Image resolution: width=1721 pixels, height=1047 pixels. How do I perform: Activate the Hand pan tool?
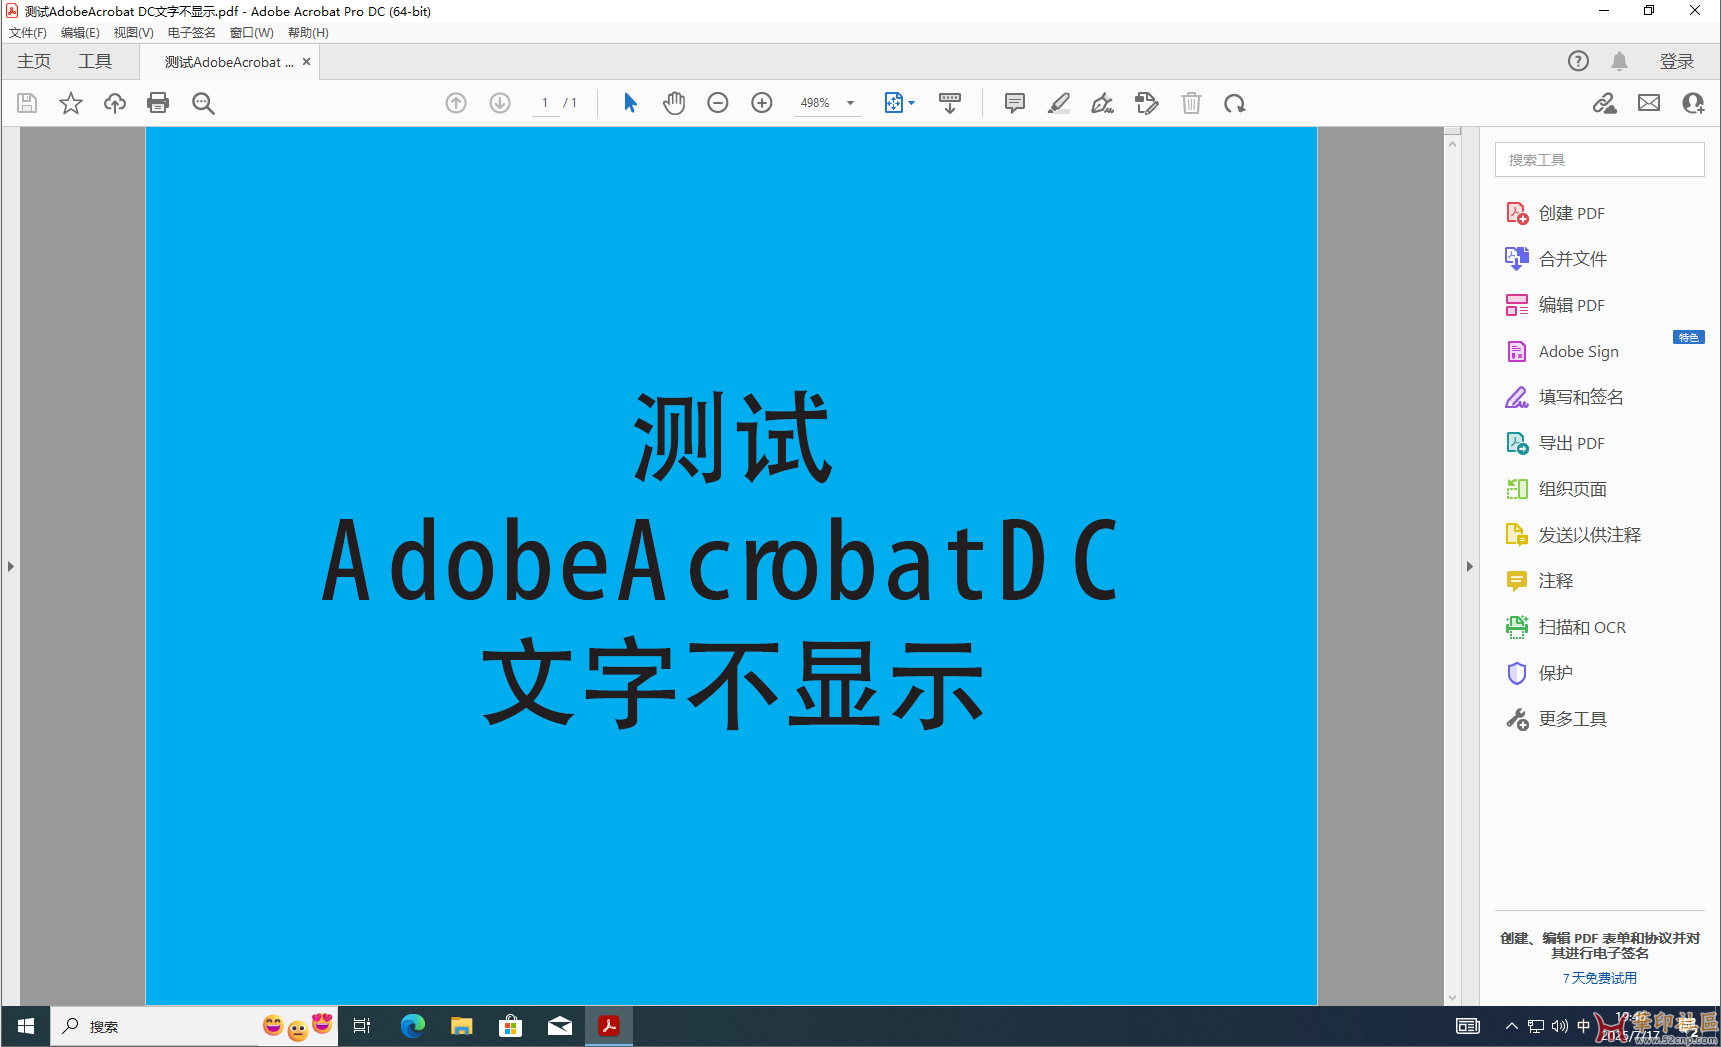point(674,103)
